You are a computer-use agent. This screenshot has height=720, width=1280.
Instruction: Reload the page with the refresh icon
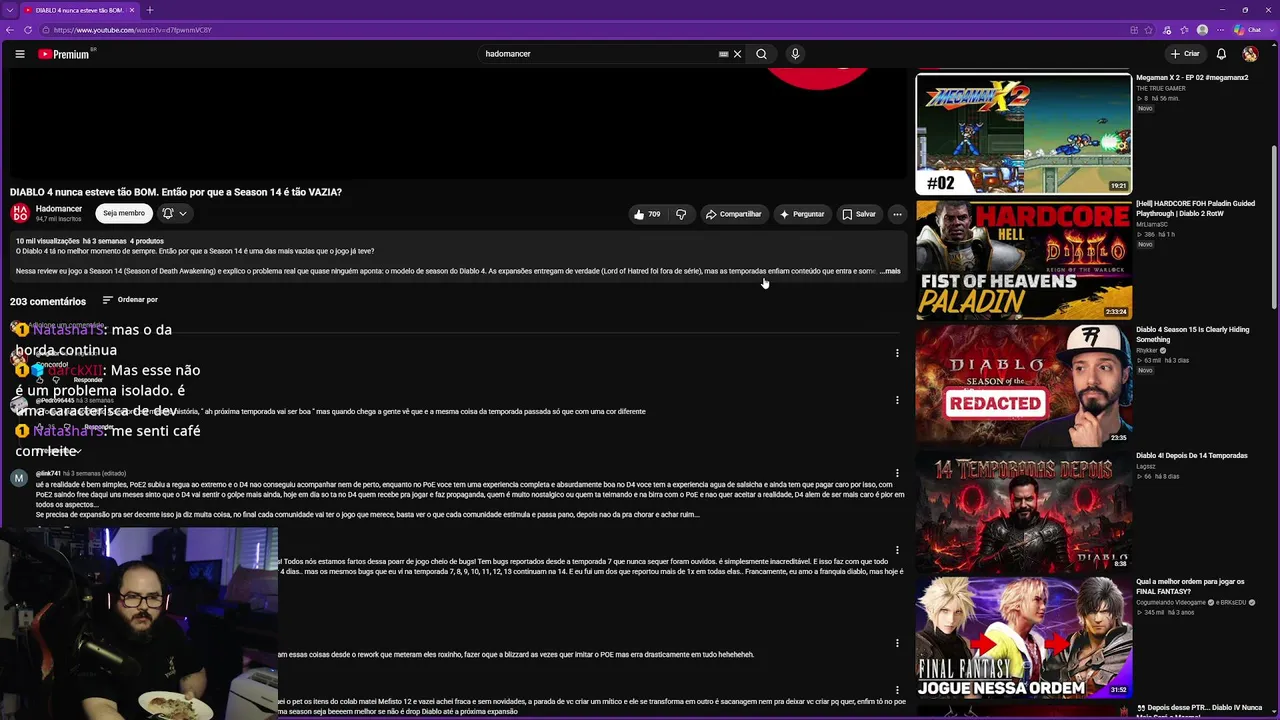pyautogui.click(x=26, y=30)
